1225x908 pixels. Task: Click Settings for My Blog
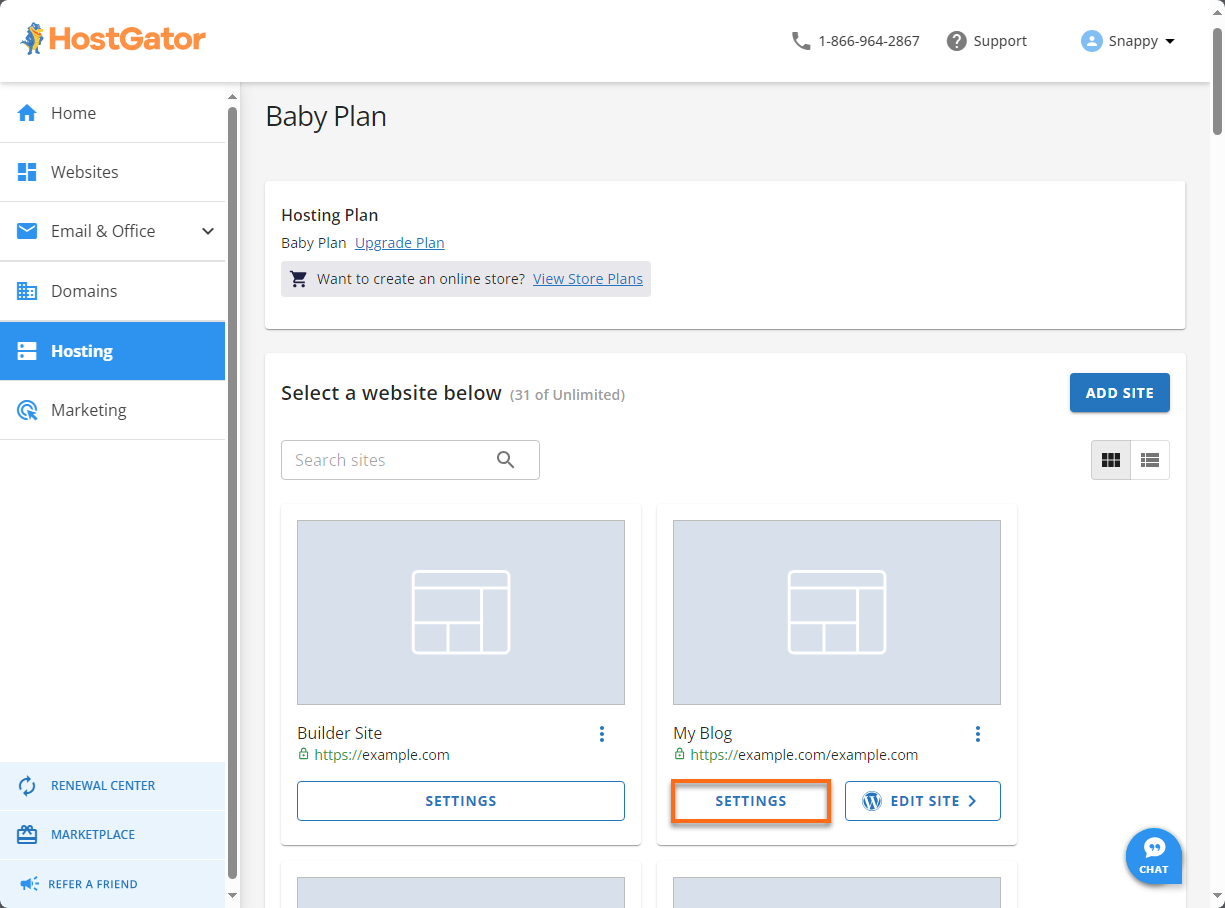point(750,800)
